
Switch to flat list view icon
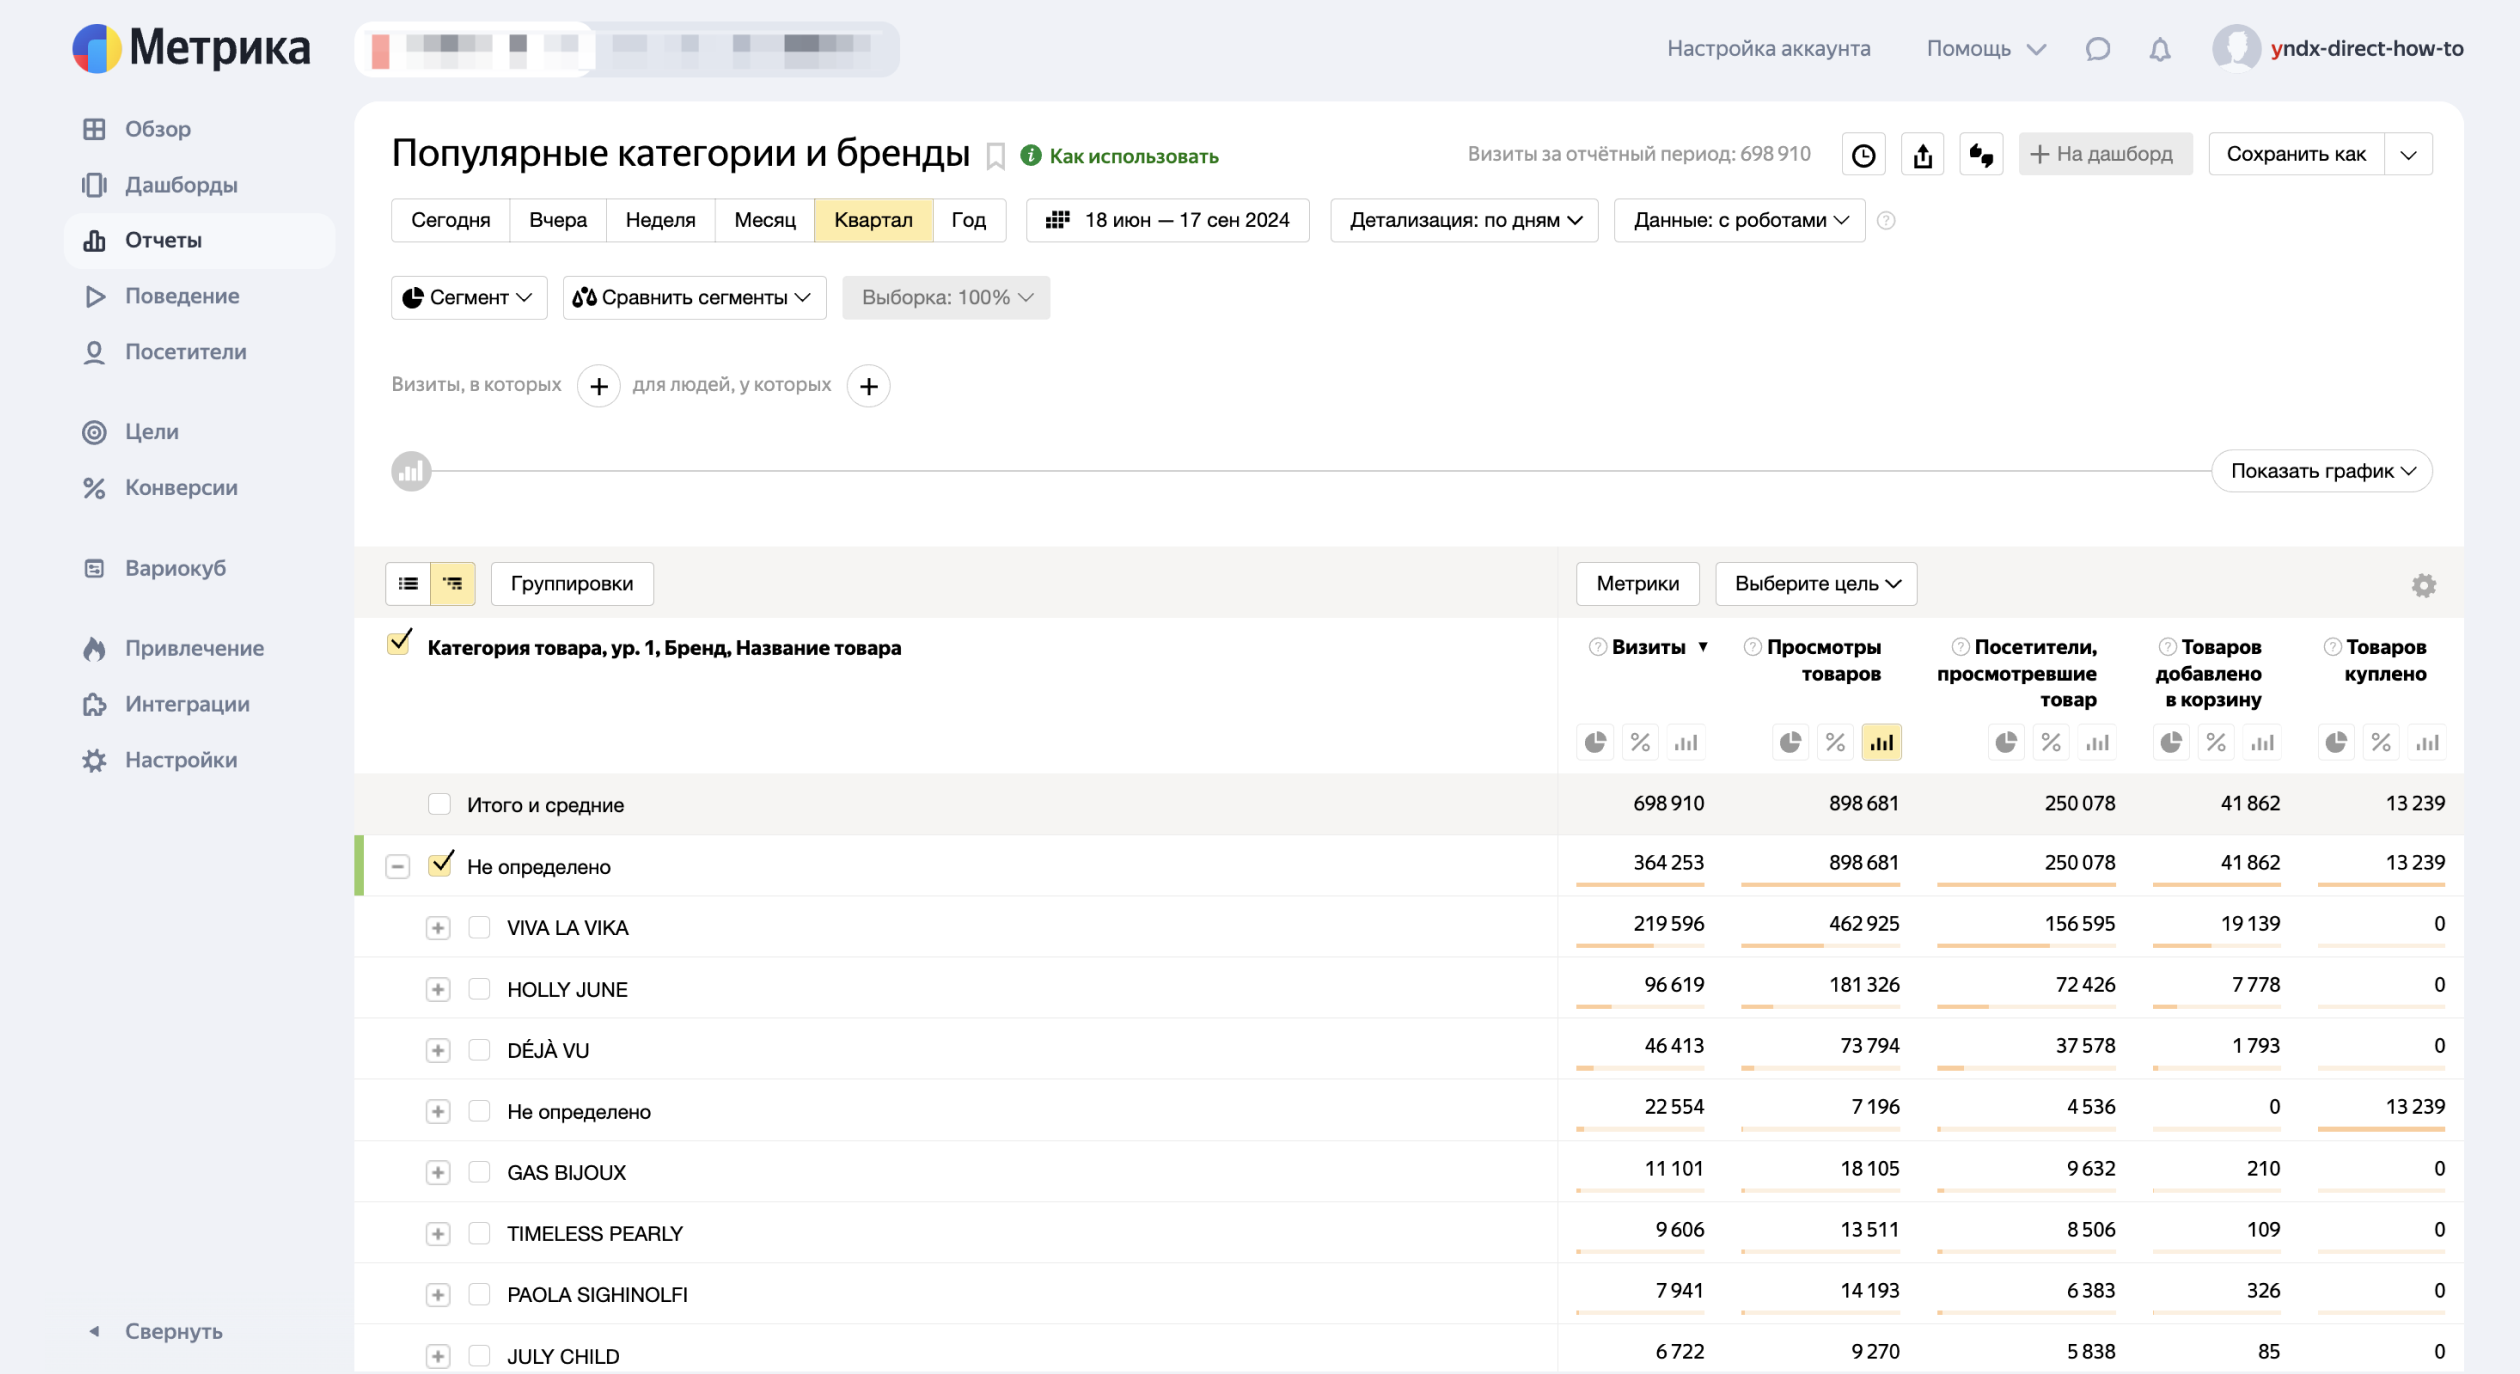[x=408, y=584]
